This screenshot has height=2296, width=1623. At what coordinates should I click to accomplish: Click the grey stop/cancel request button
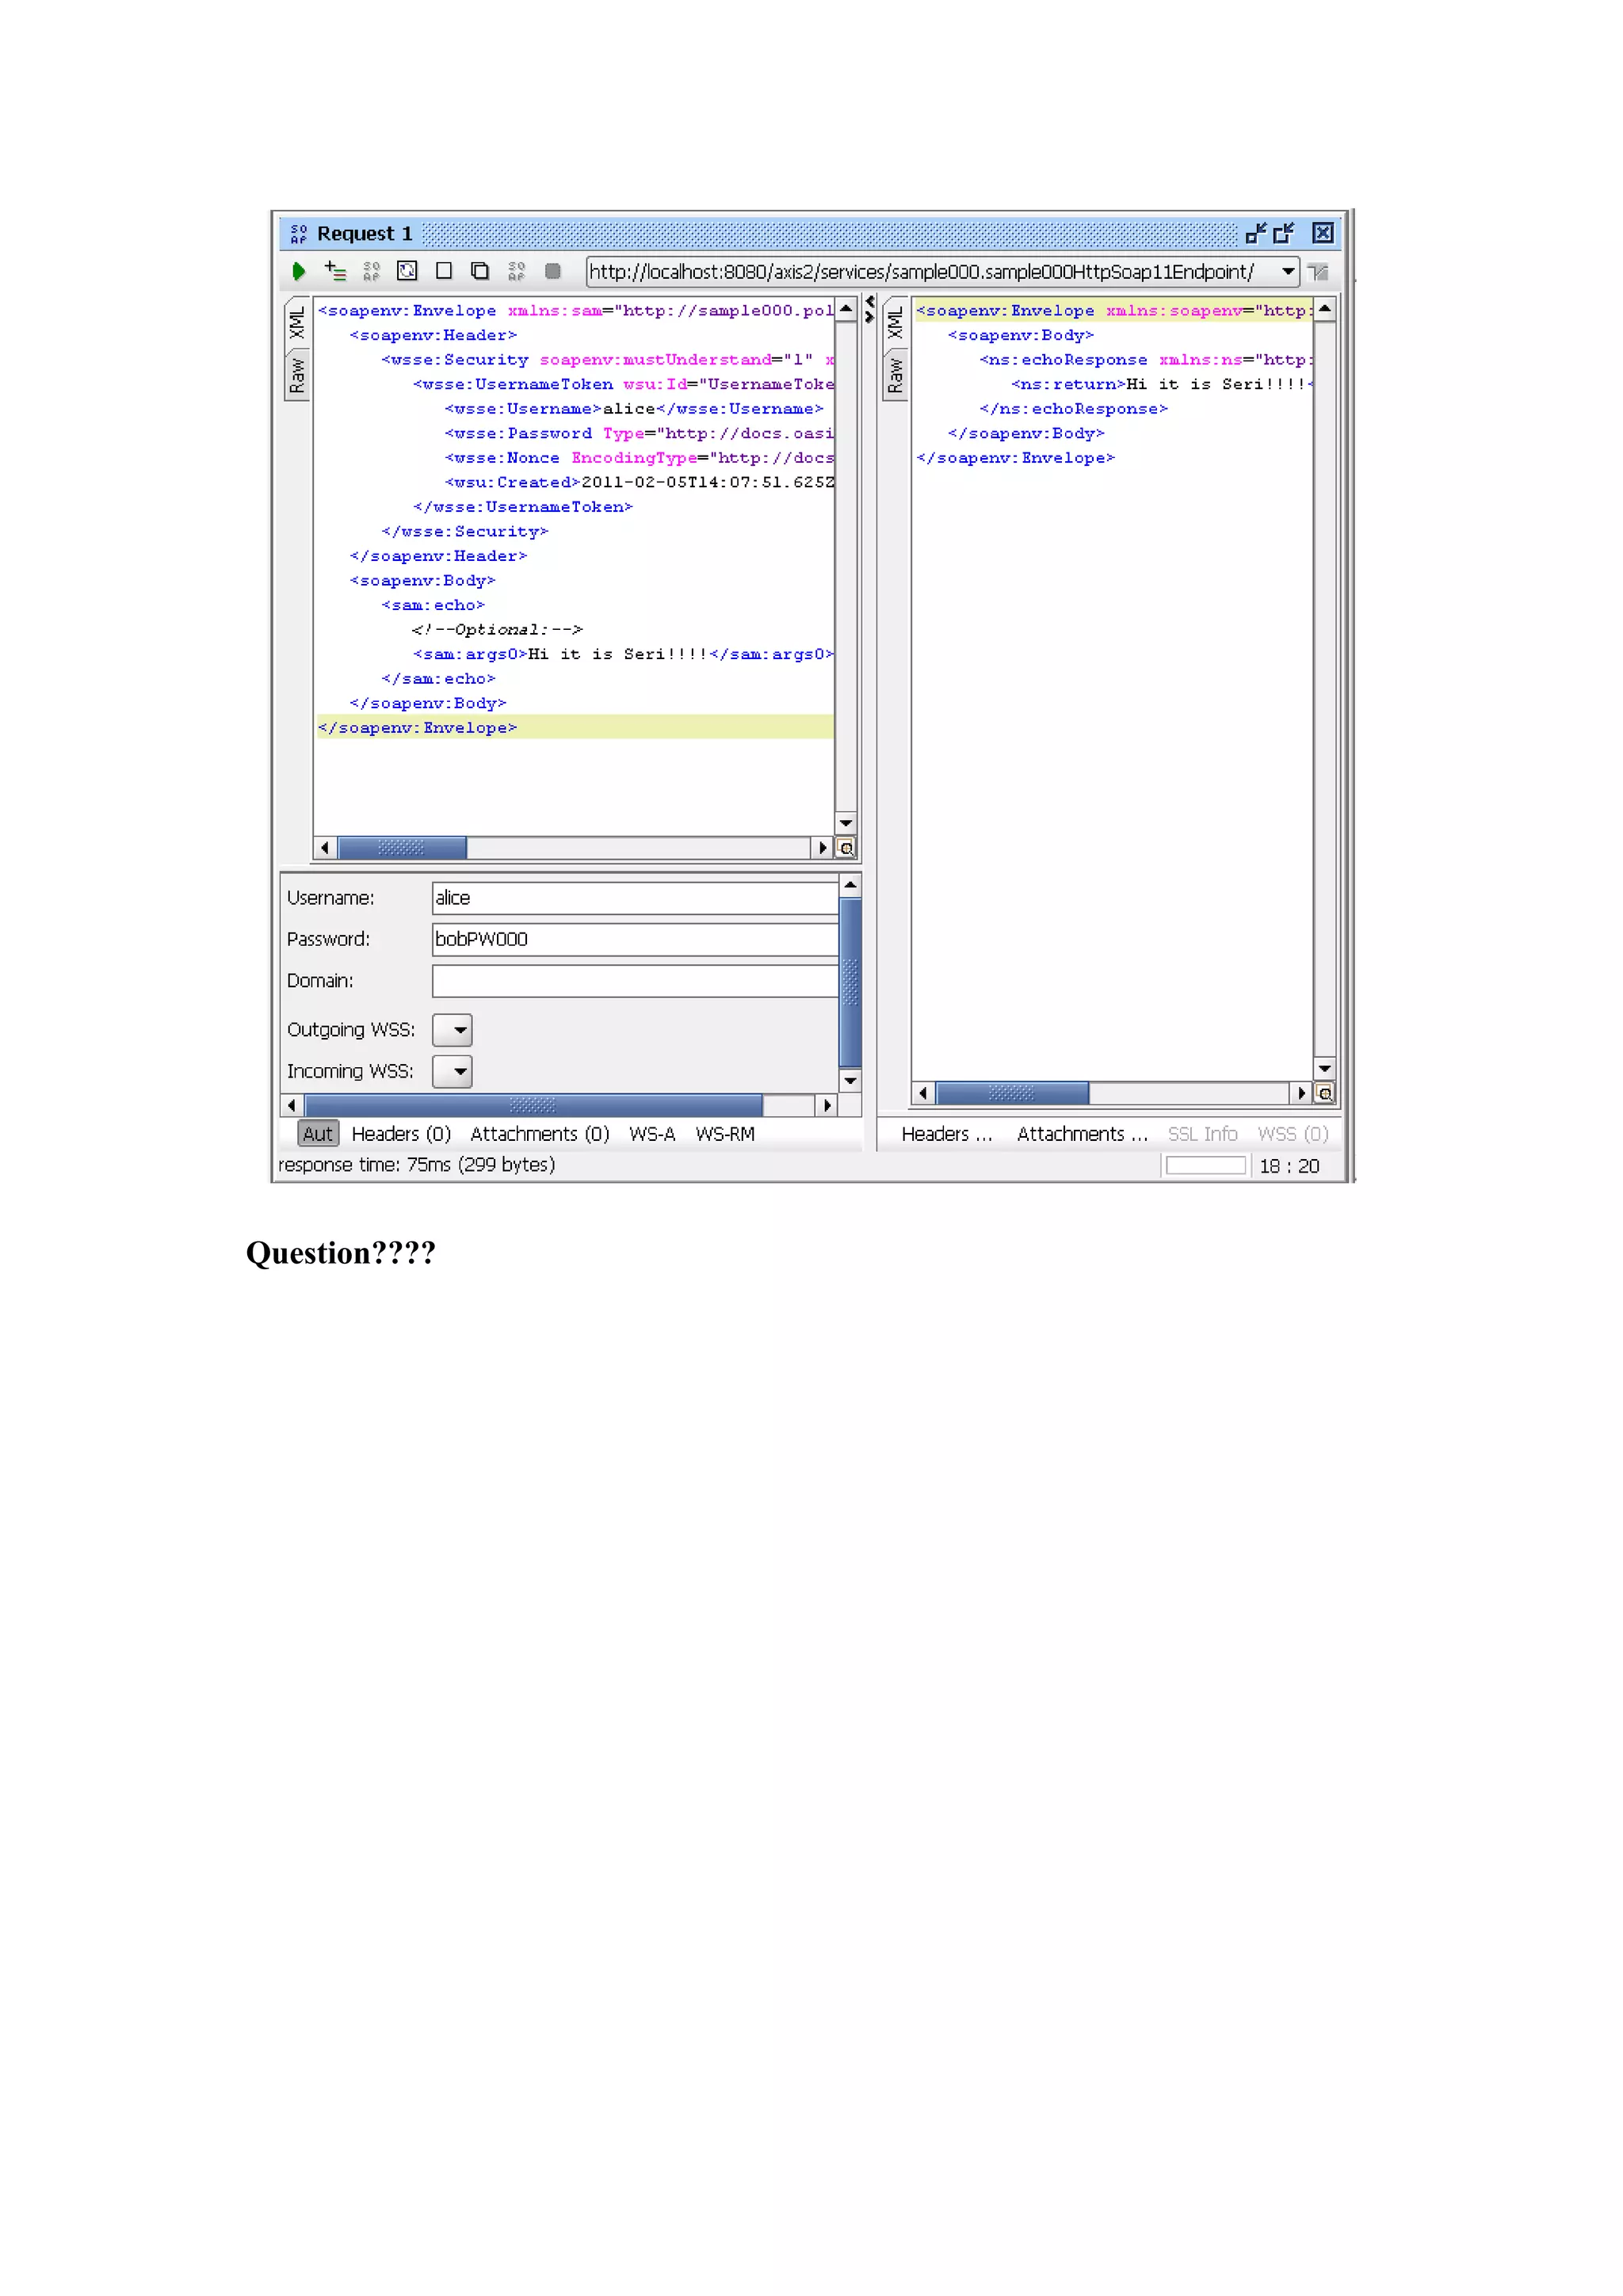[552, 271]
